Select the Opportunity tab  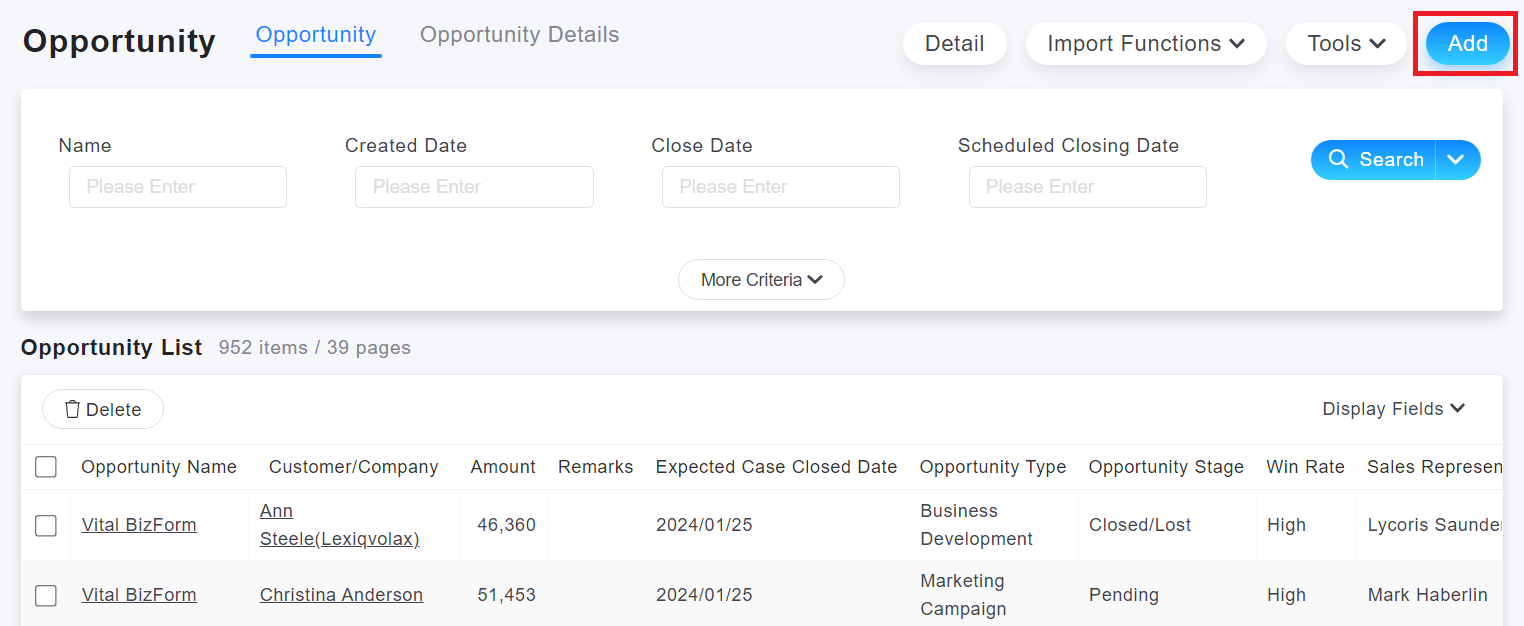pyautogui.click(x=316, y=35)
